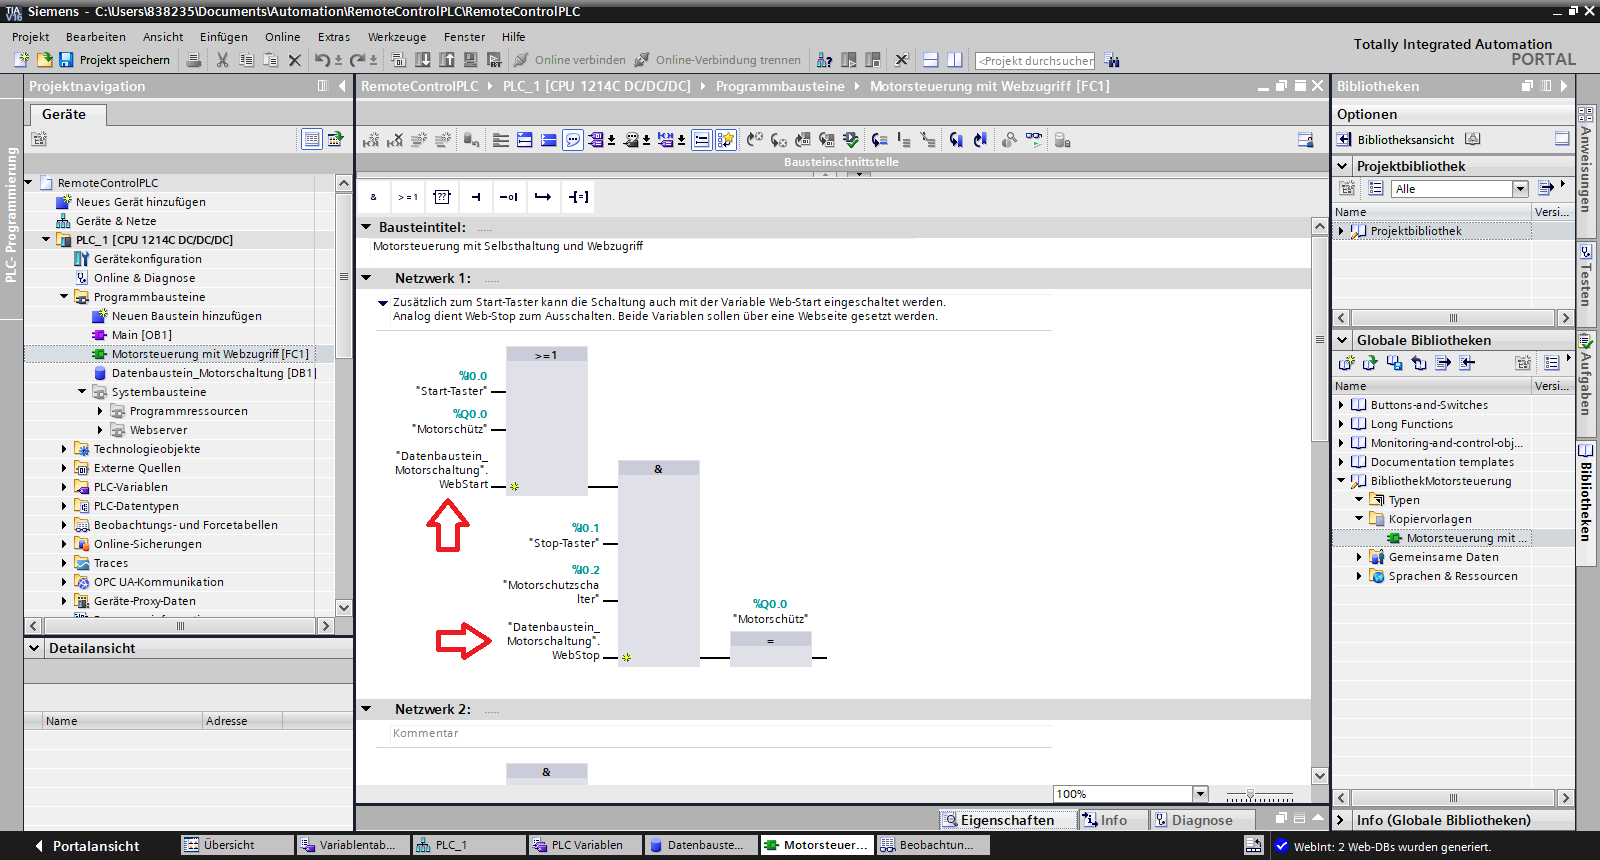Expand the Technologieobjekte node
Viewport: 1600px width, 860px height.
[x=64, y=449]
